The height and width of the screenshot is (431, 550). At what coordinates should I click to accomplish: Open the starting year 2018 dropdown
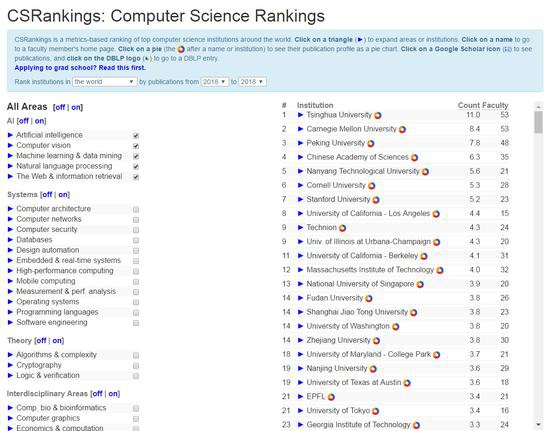[215, 82]
